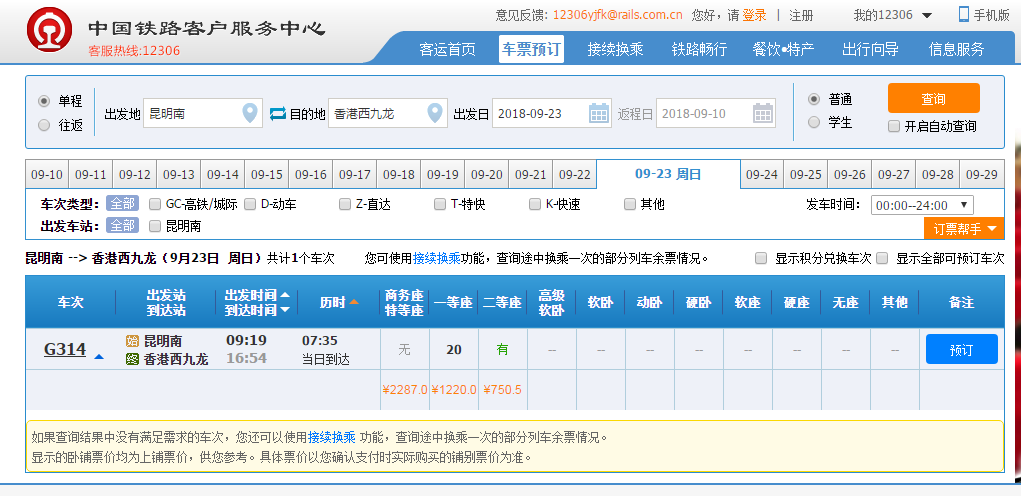Screen dimensions: 1021x496
Task: Tick the 开启自动查询 auto query checkbox
Action: [x=894, y=127]
